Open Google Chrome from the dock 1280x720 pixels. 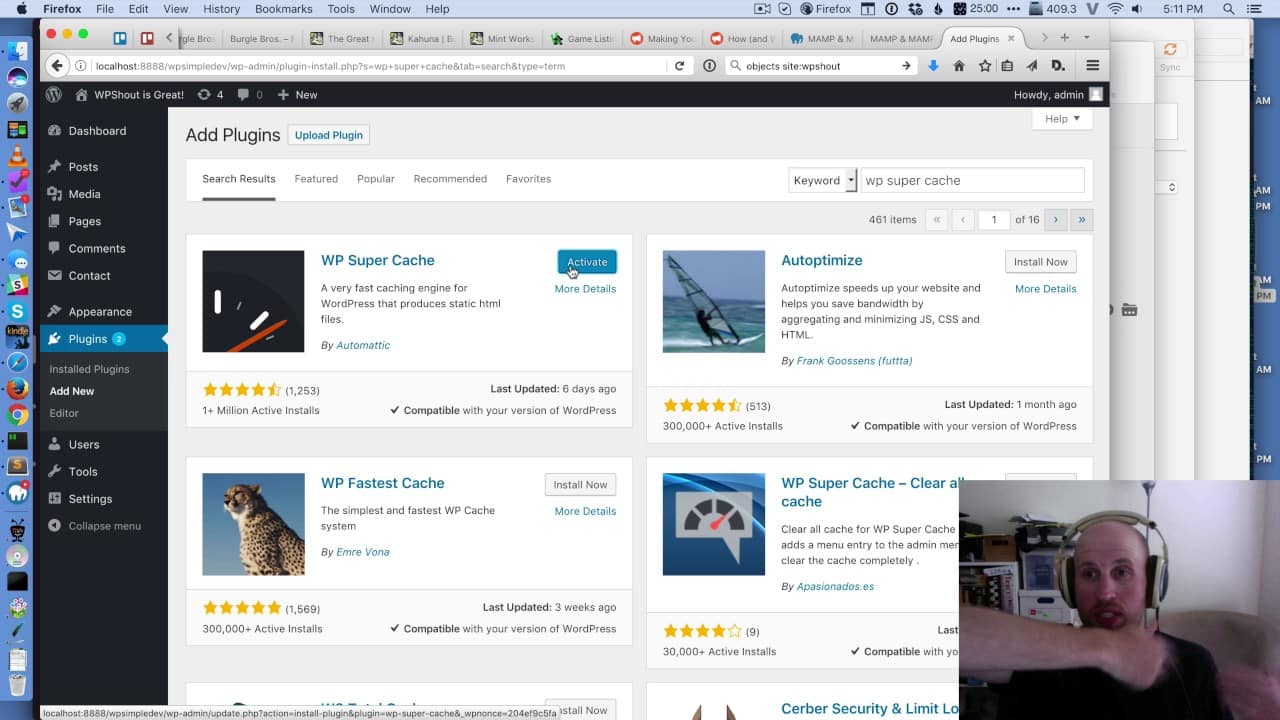pyautogui.click(x=17, y=415)
